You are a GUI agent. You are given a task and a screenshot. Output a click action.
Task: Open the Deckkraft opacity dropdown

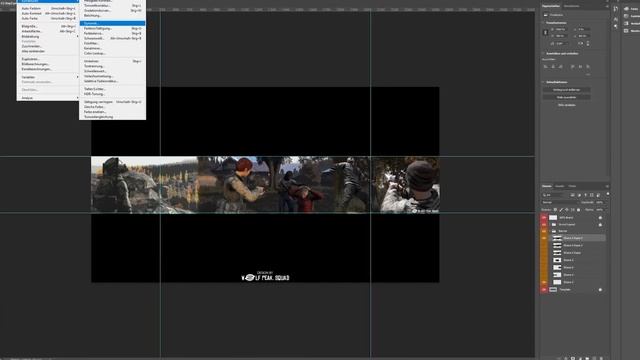pyautogui.click(x=599, y=202)
